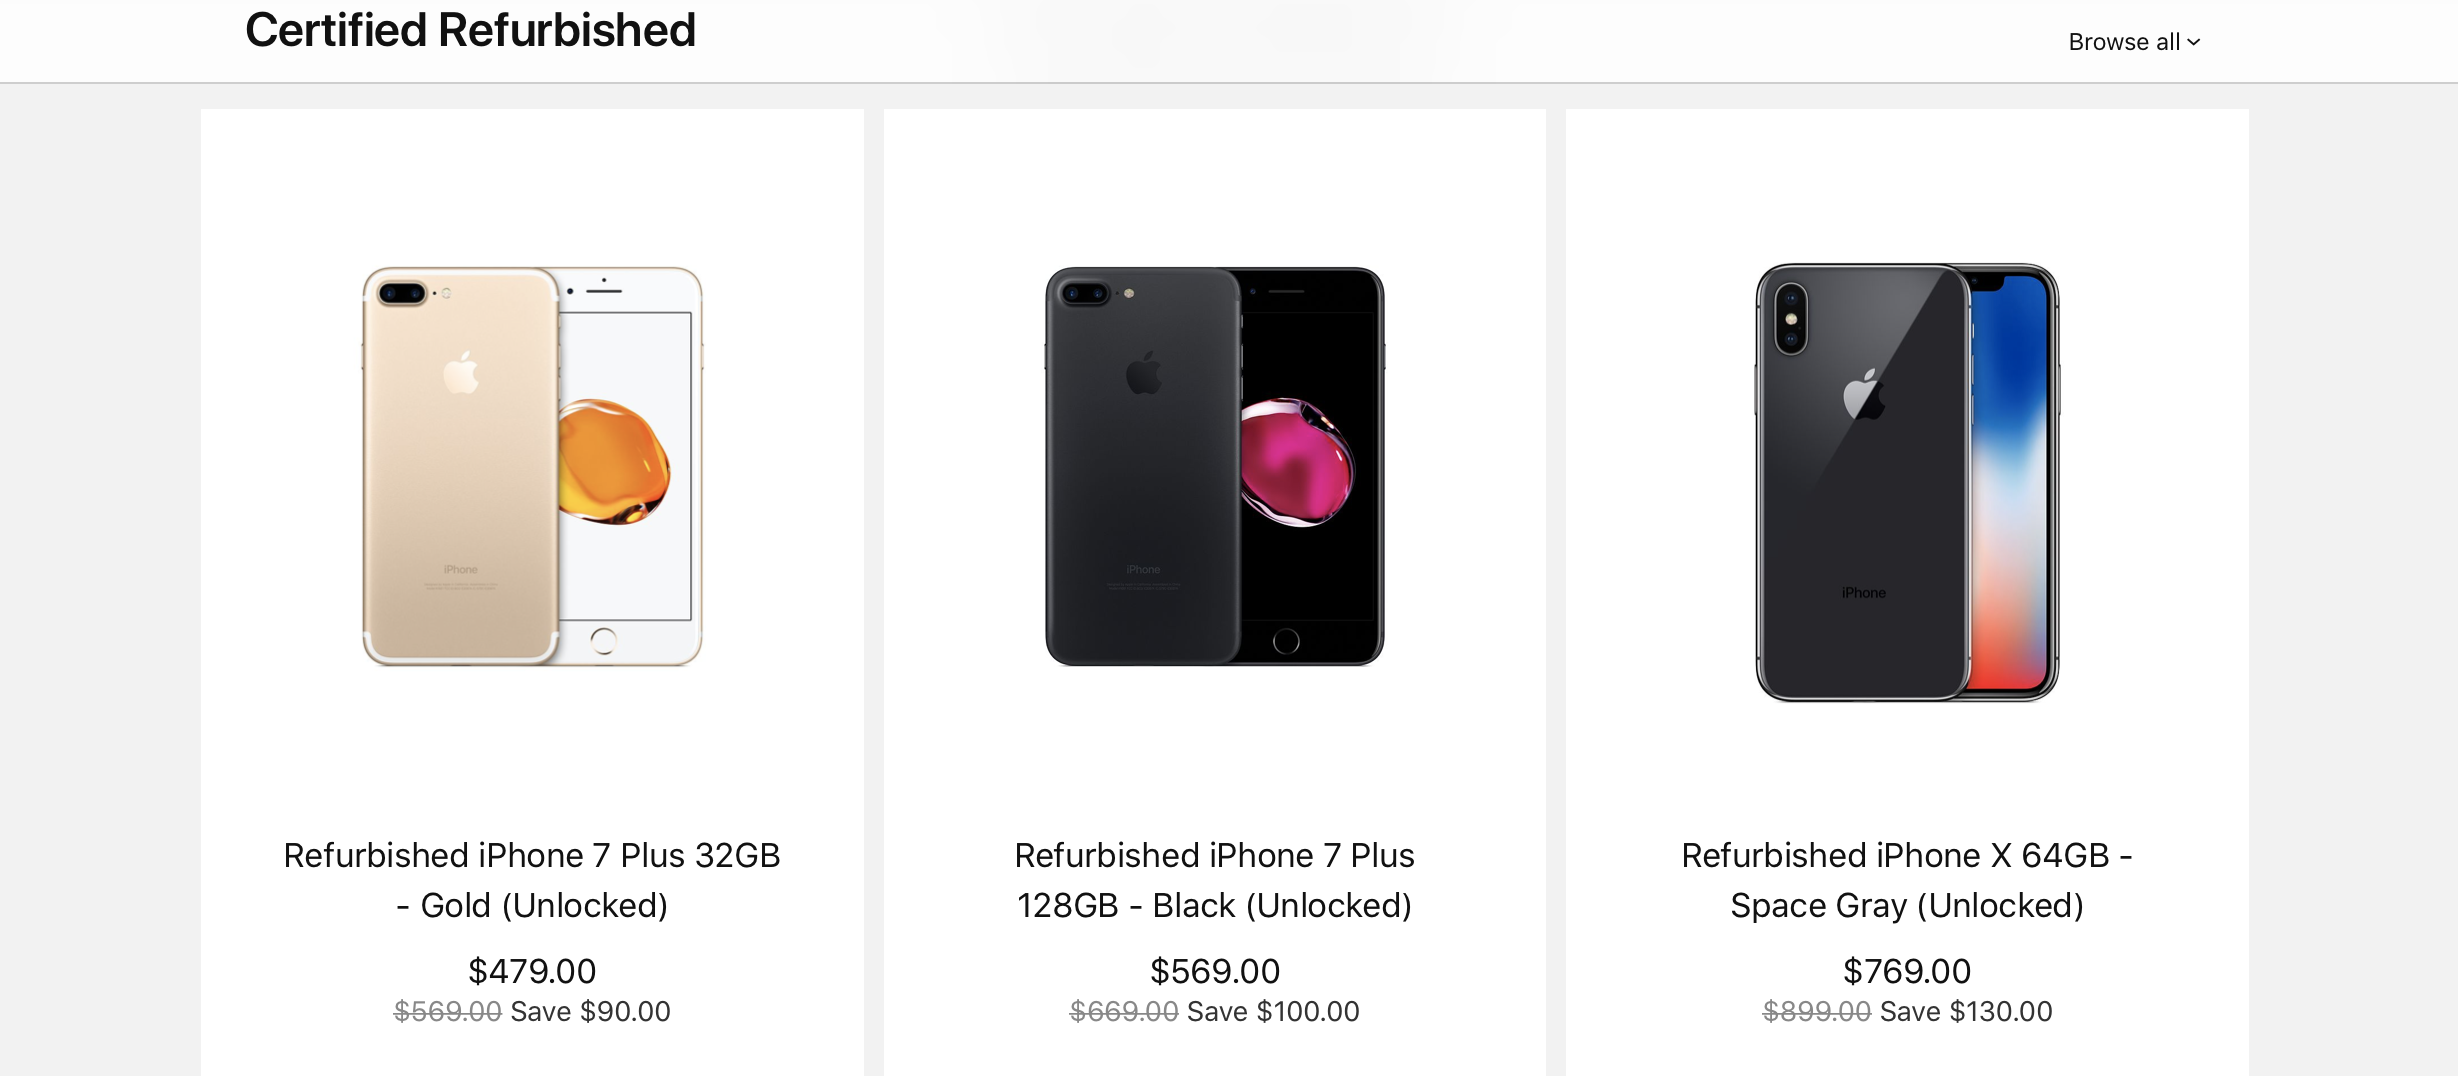The image size is (2458, 1076).
Task: Click the home button on black iPhone front
Action: tap(1286, 641)
